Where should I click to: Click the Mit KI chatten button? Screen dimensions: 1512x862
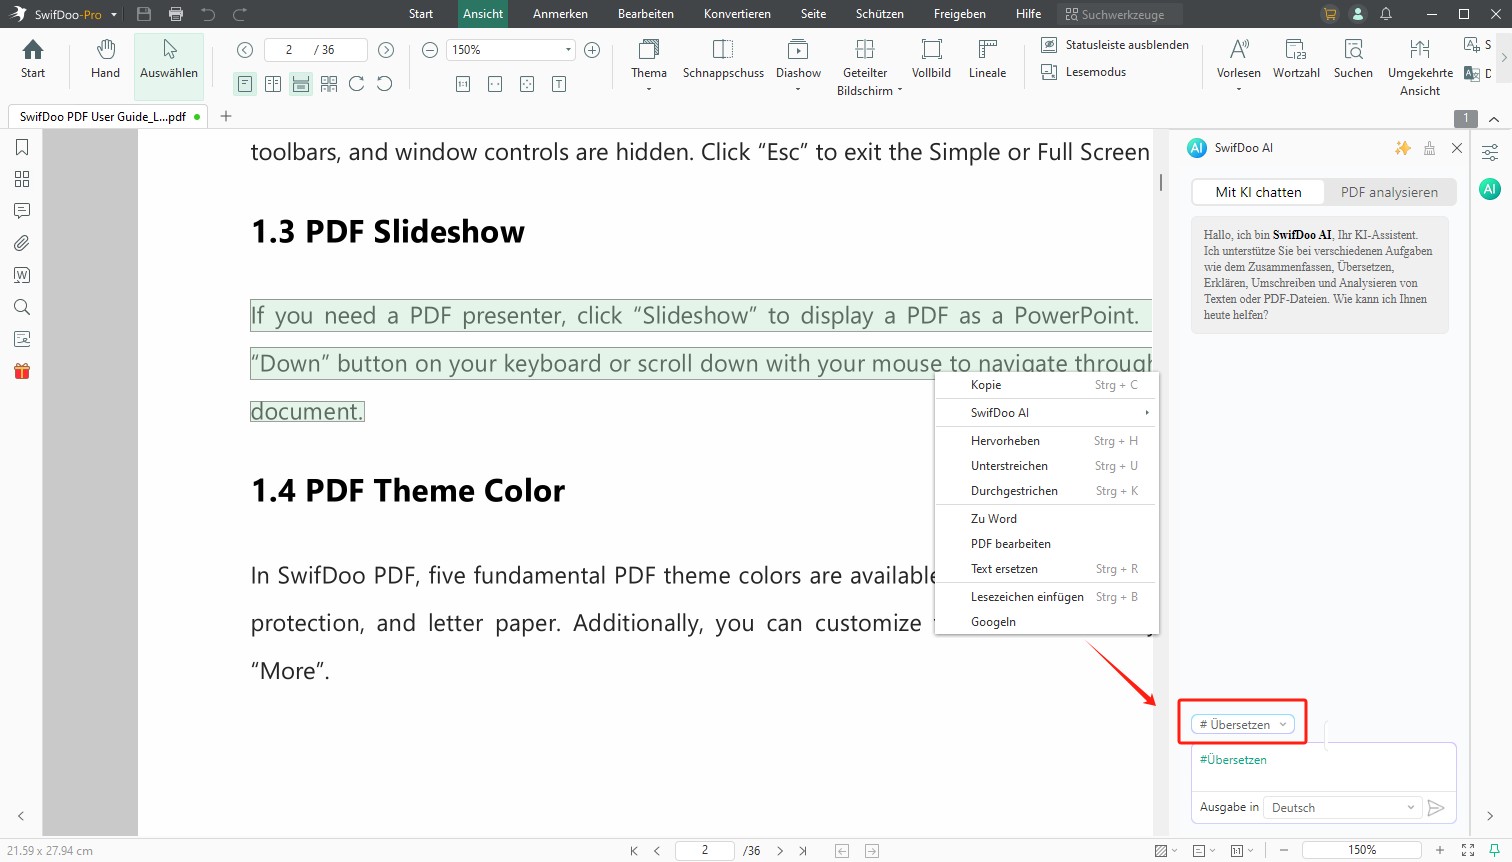[x=1258, y=192]
